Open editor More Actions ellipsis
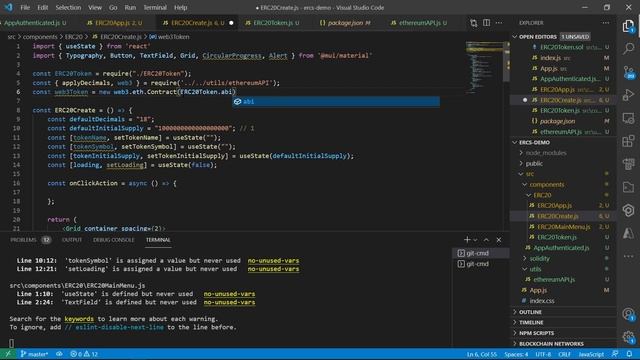 499,23
